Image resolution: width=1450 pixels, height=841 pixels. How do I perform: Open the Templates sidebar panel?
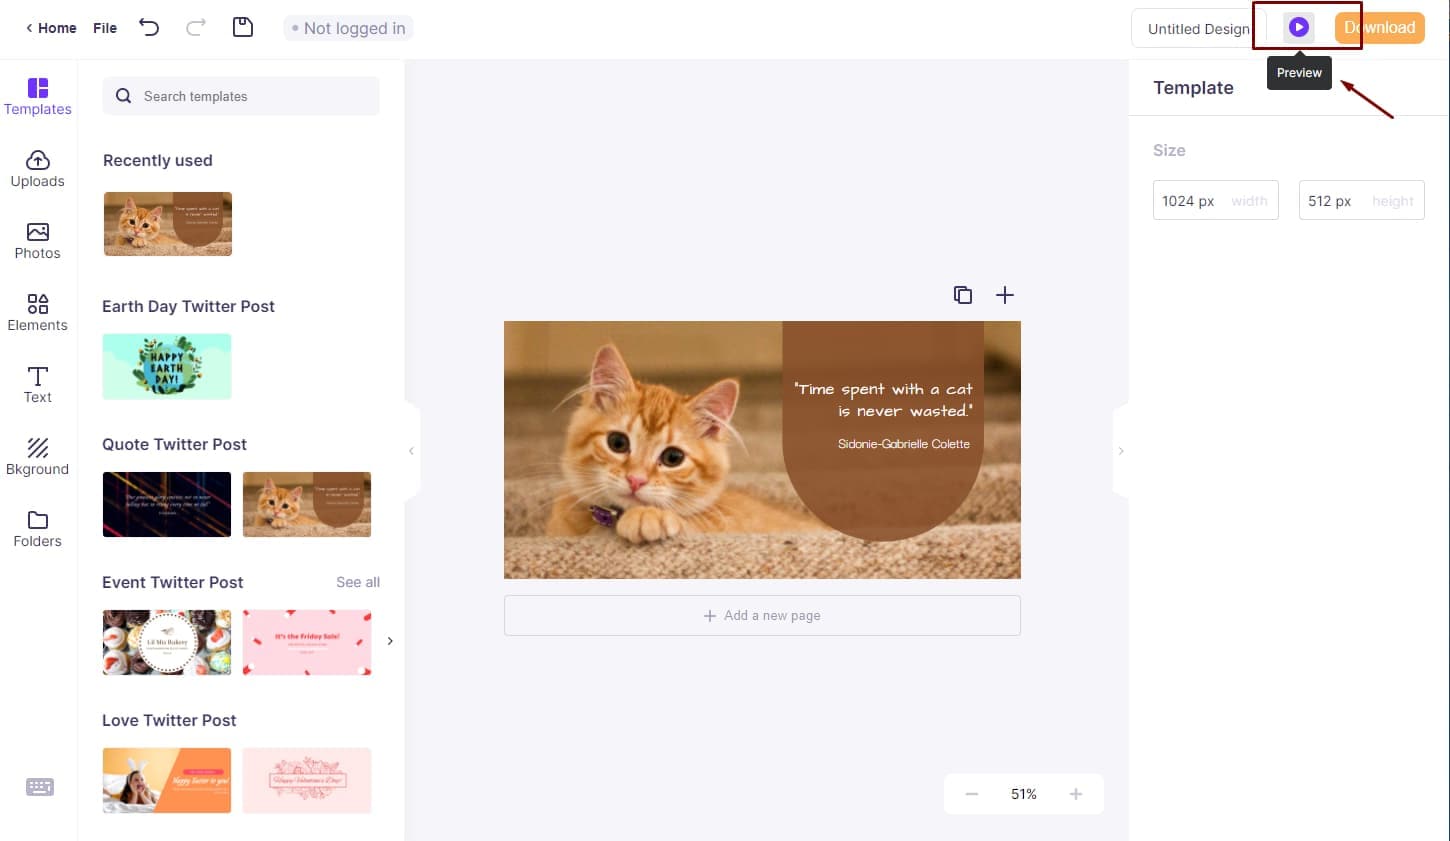click(x=38, y=97)
